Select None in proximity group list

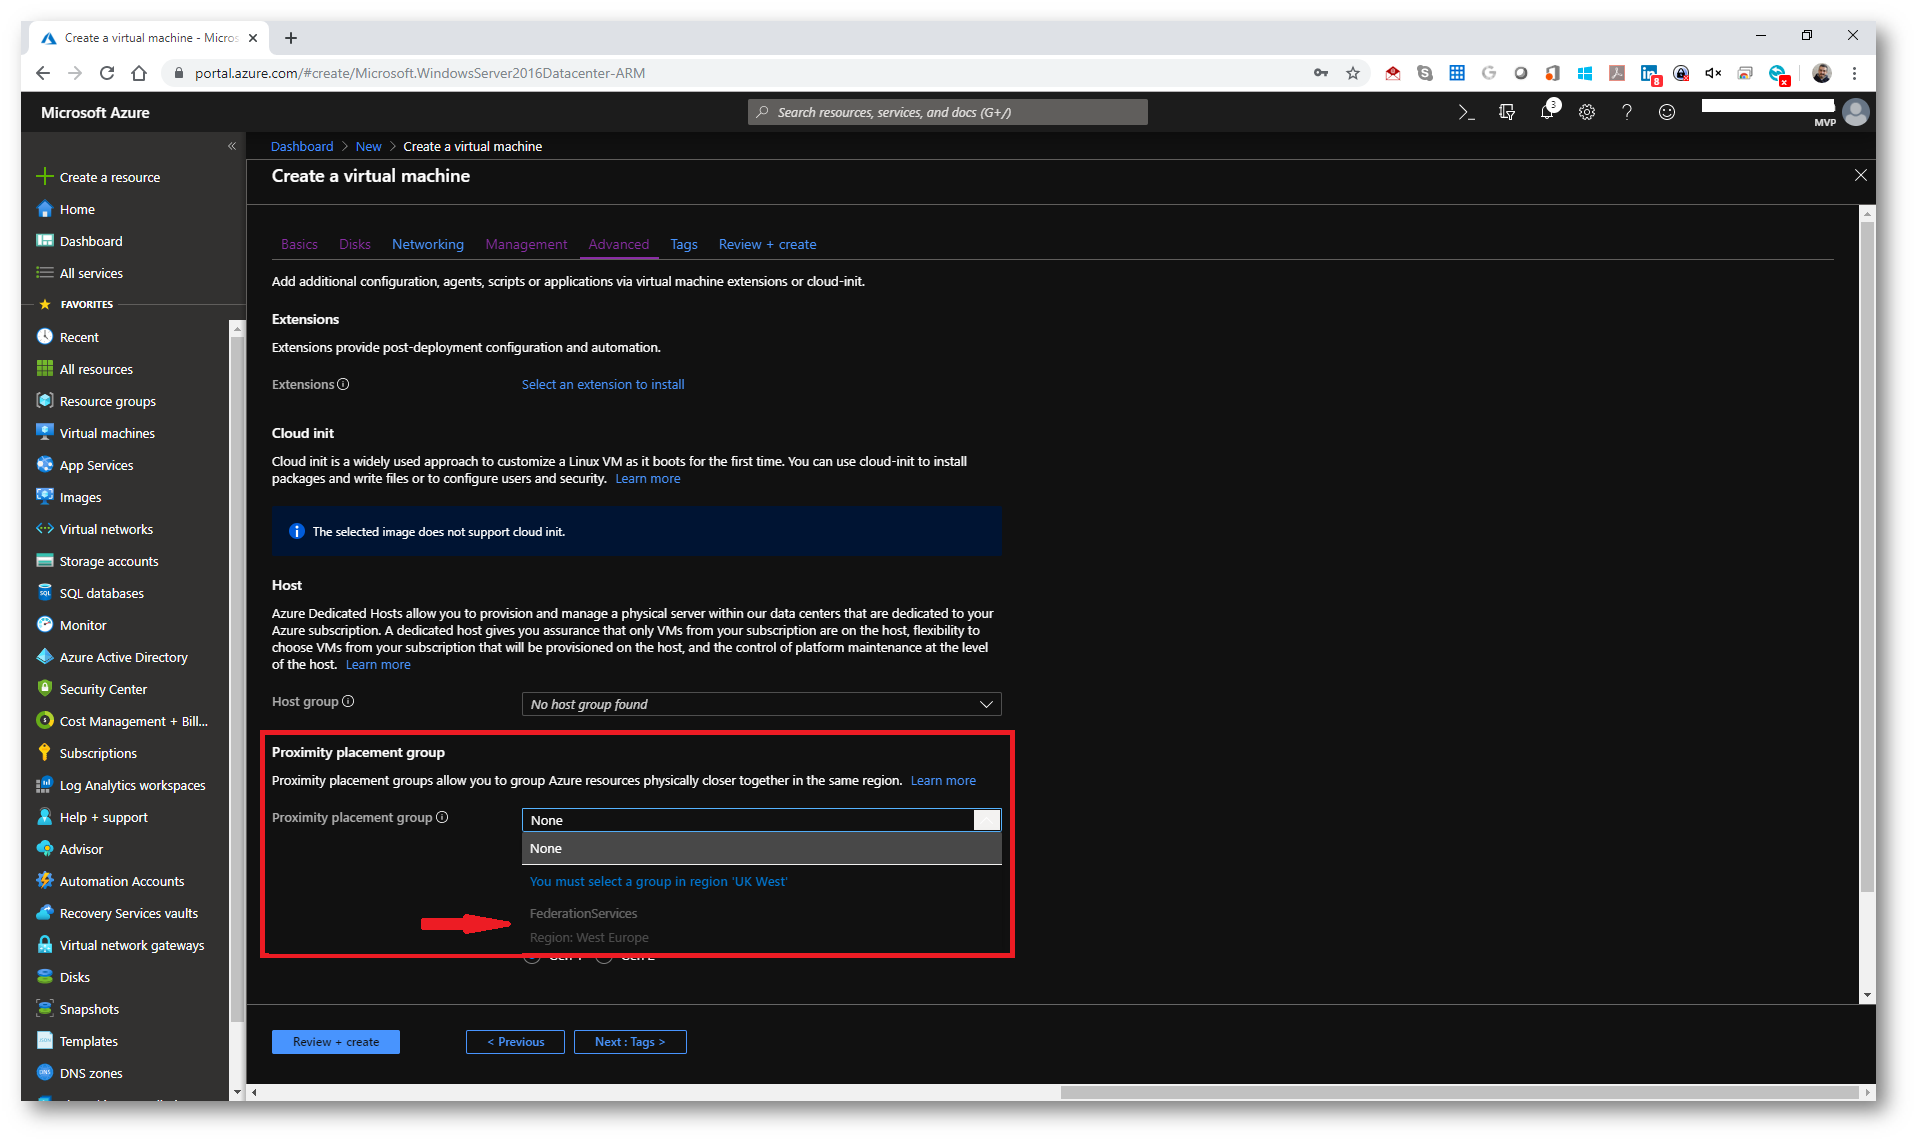(x=761, y=848)
